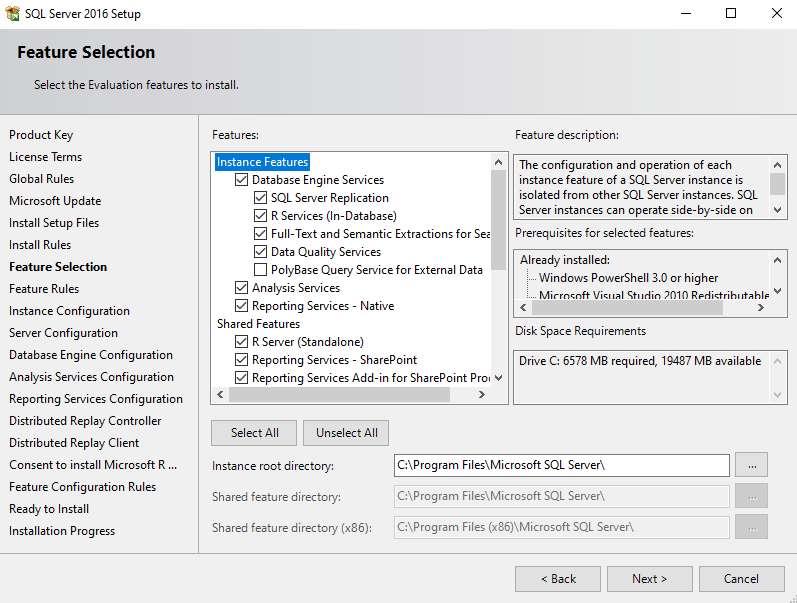
Task: Click prerequisites left scroll arrow
Action: tap(524, 308)
